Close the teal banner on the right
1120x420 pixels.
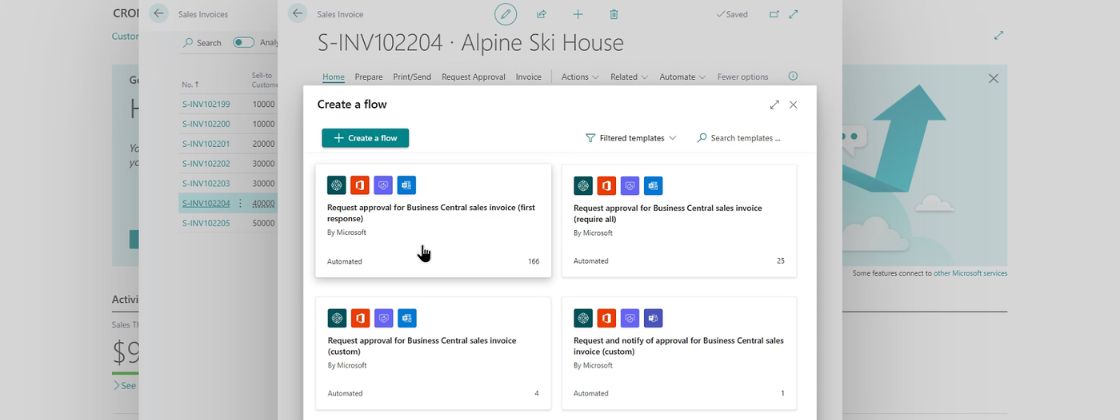994,79
